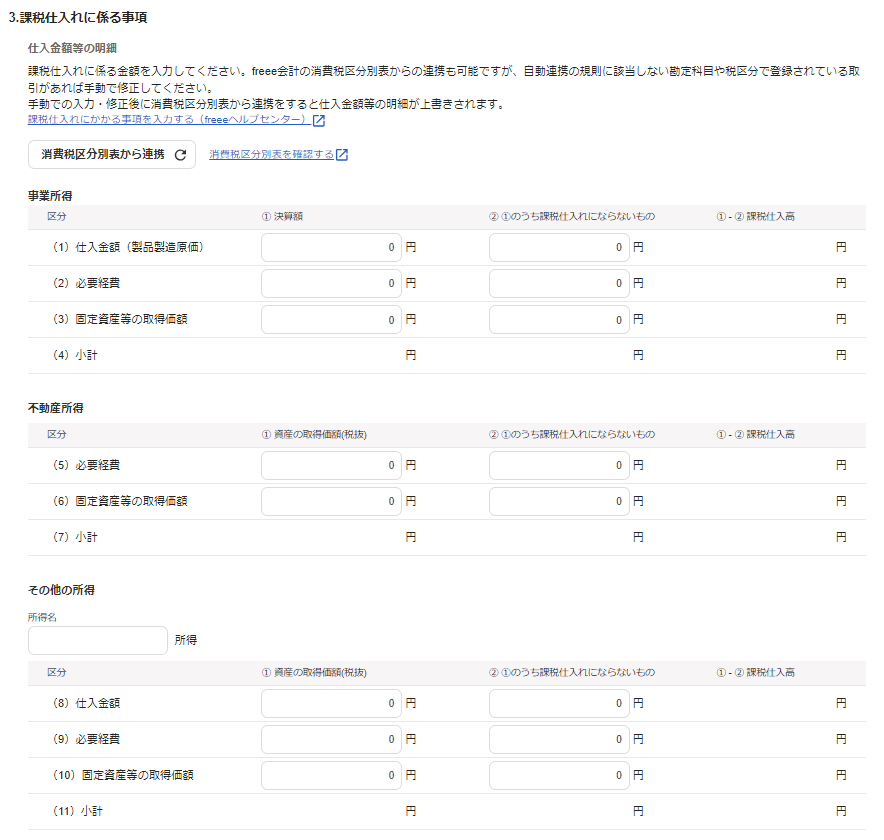Click the 事業所得 section title
Viewport: 884px width, 840px height.
pos(50,196)
